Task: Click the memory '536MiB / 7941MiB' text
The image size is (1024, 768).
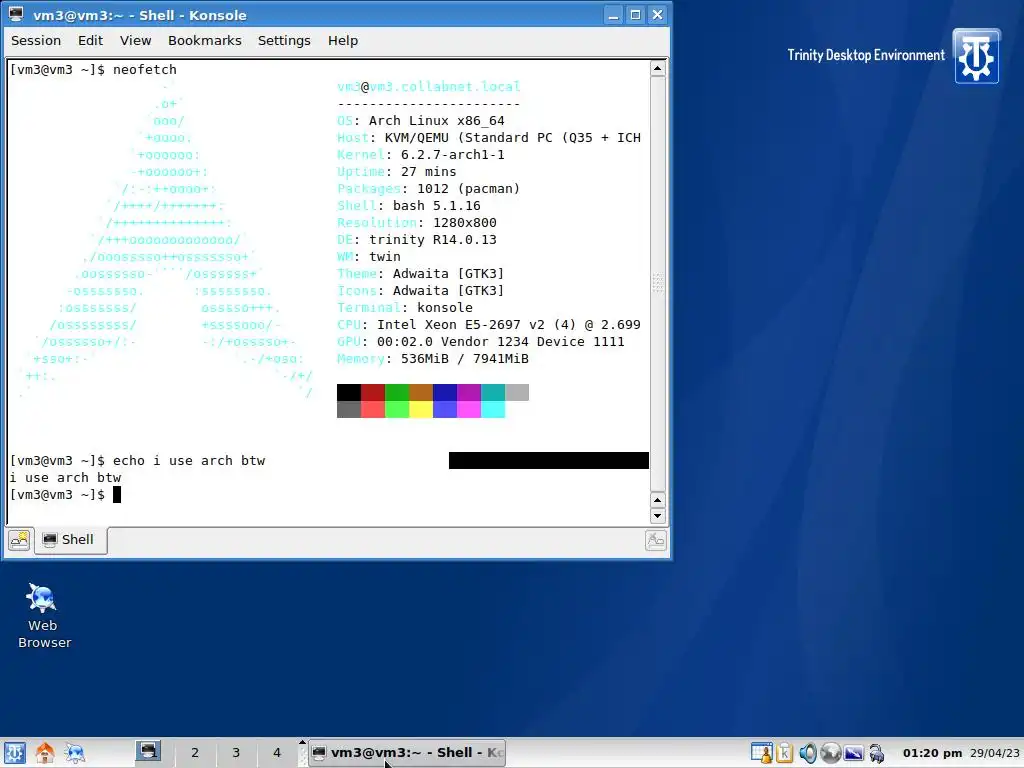Action: pos(464,359)
